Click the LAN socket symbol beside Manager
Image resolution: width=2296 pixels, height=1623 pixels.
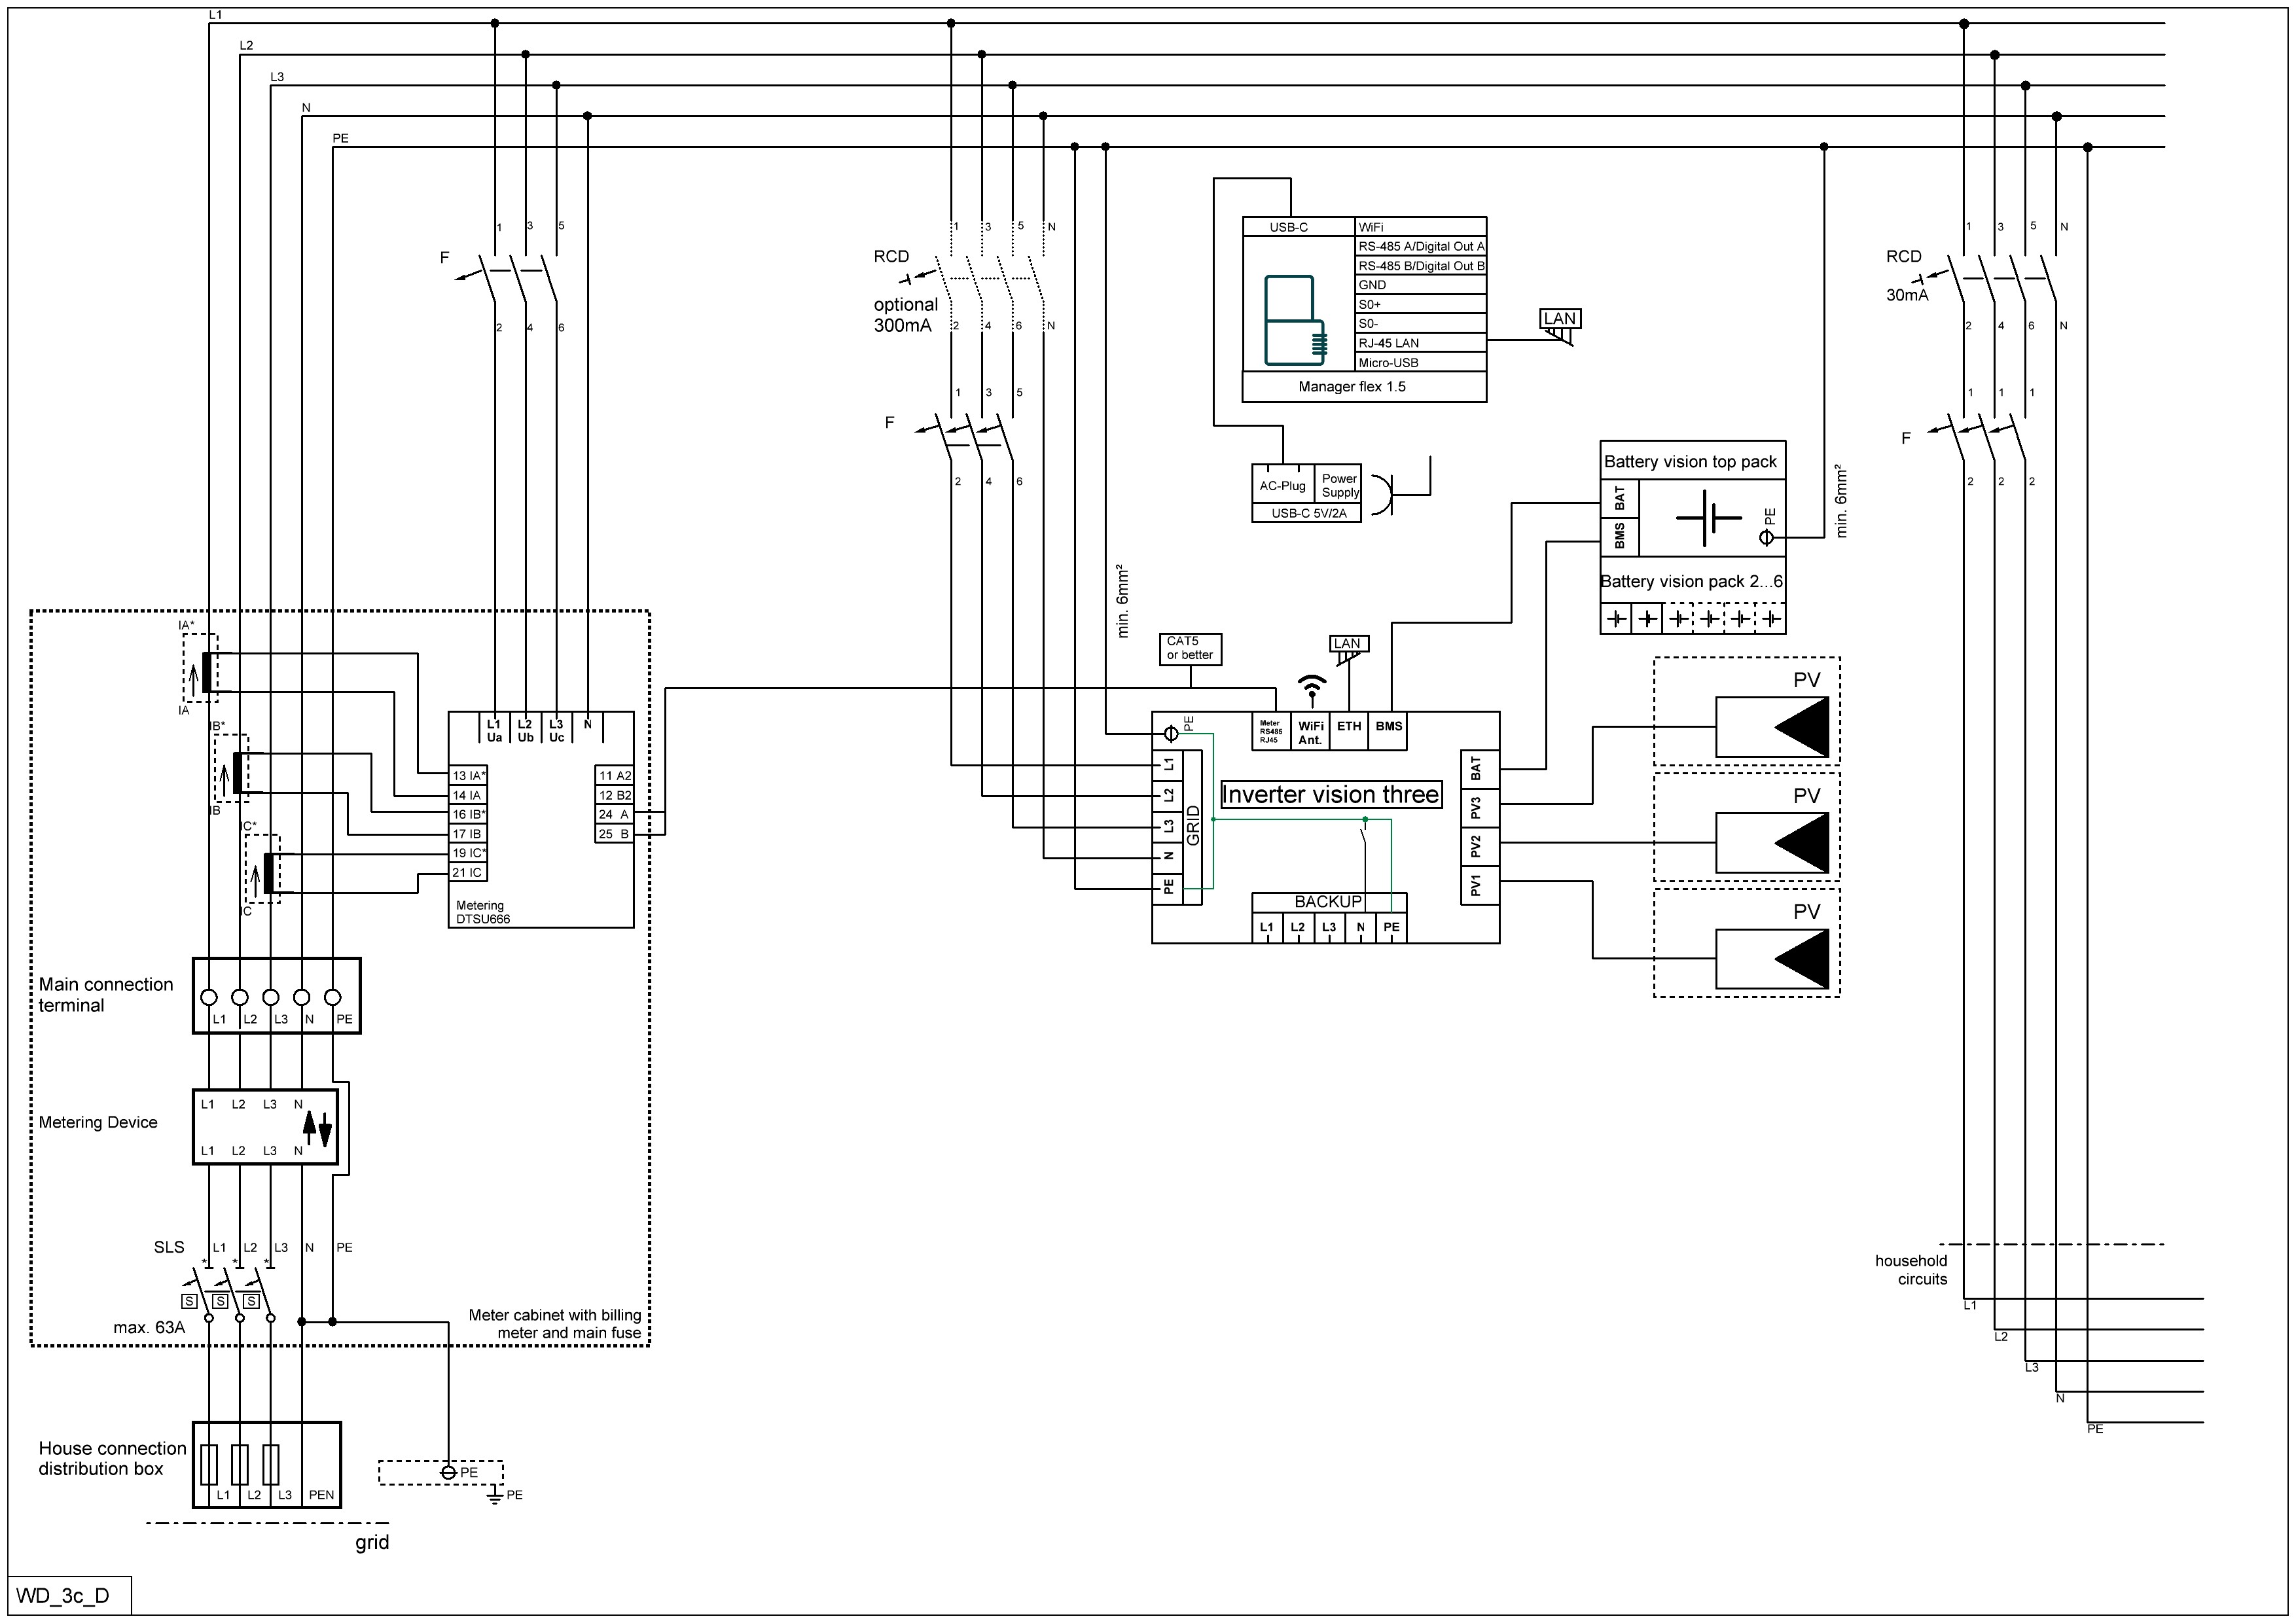[x=1560, y=324]
